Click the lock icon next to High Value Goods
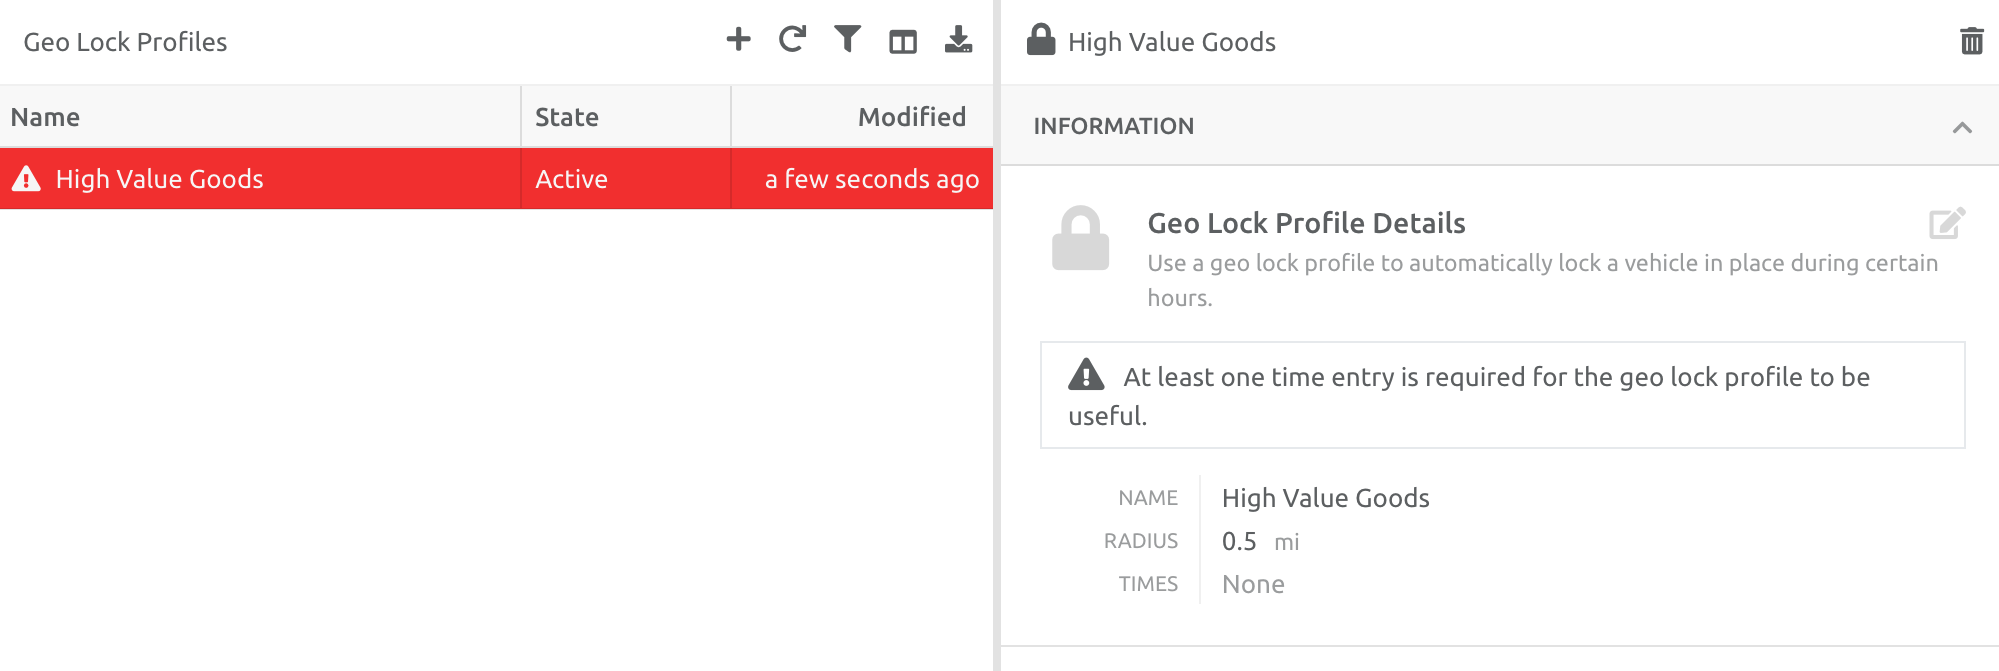1999x671 pixels. 1041,41
